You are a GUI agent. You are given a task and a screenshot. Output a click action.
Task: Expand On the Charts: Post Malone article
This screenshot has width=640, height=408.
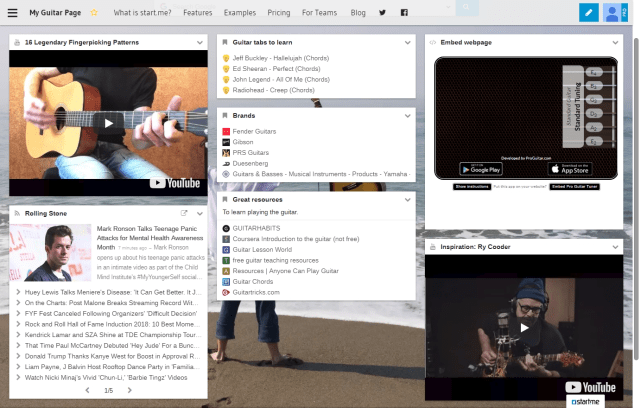click(x=18, y=303)
